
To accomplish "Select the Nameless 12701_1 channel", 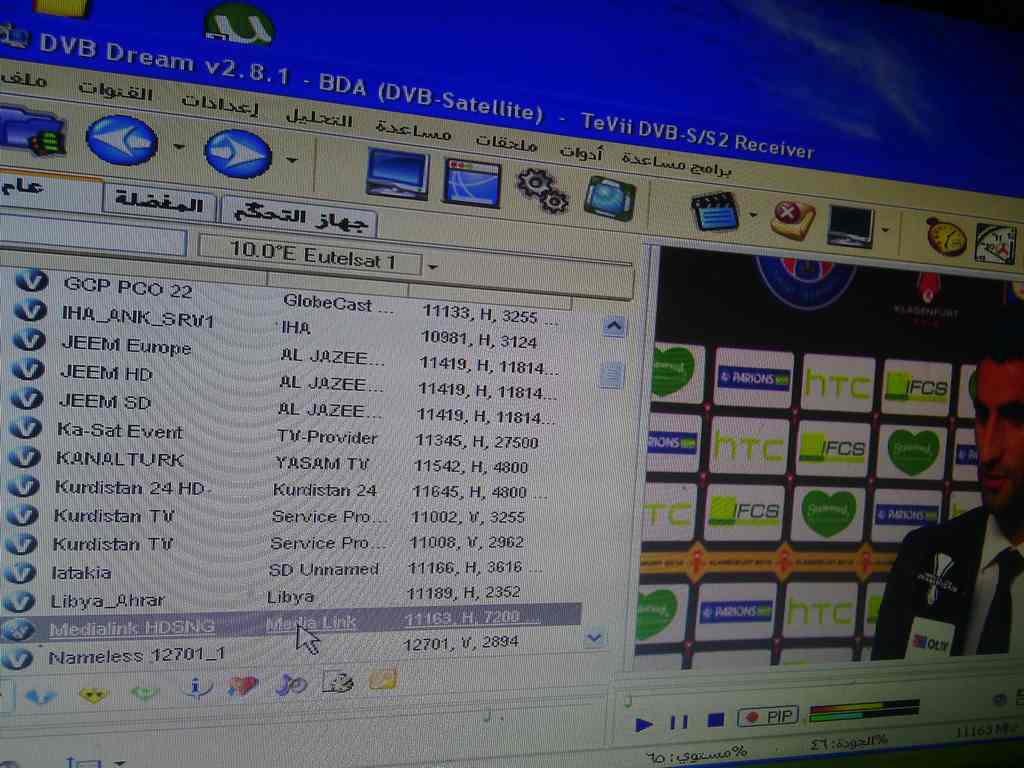I will (137, 656).
